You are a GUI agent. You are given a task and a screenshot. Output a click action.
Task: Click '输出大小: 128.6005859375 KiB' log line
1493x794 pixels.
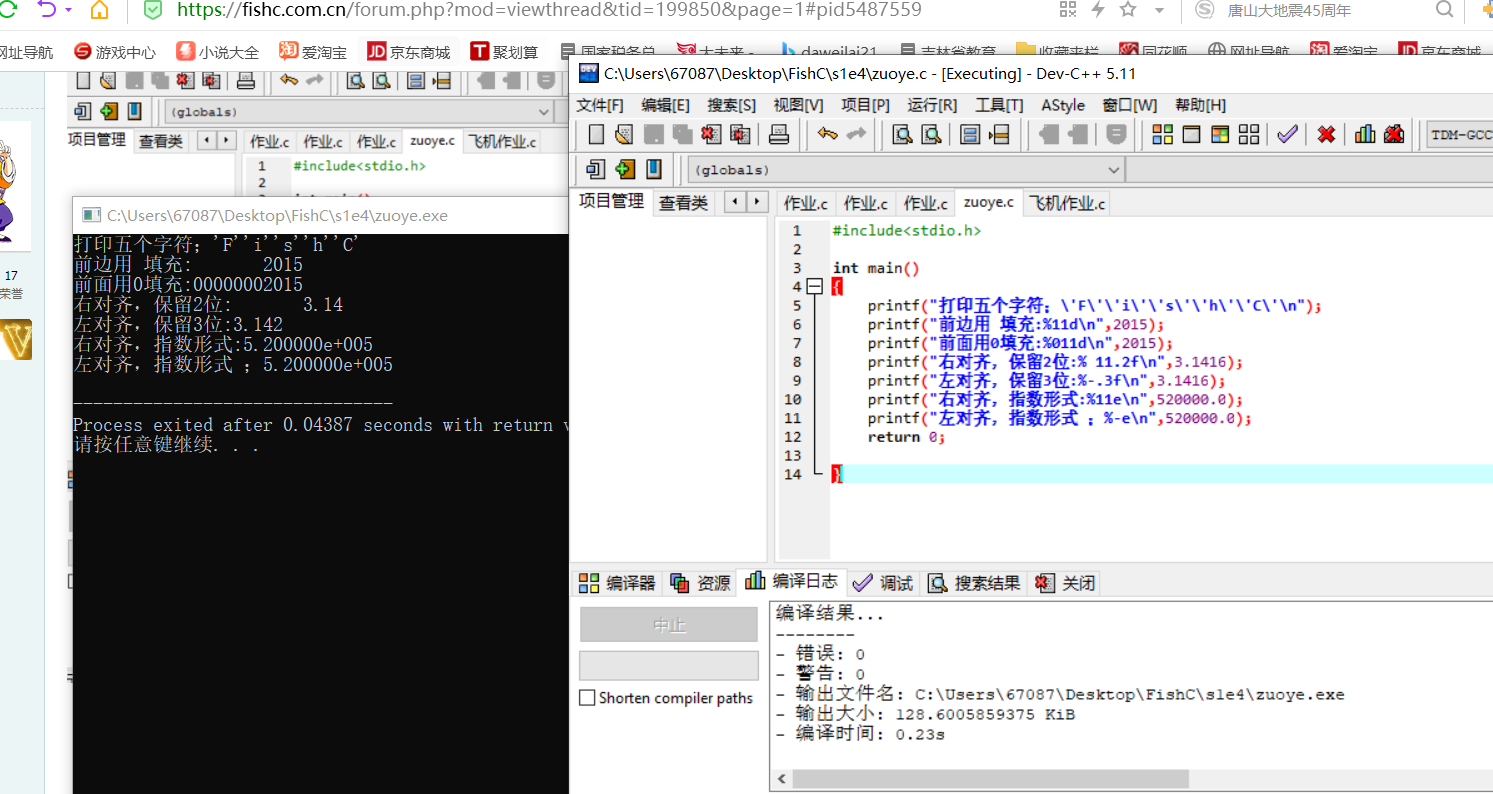coord(925,714)
